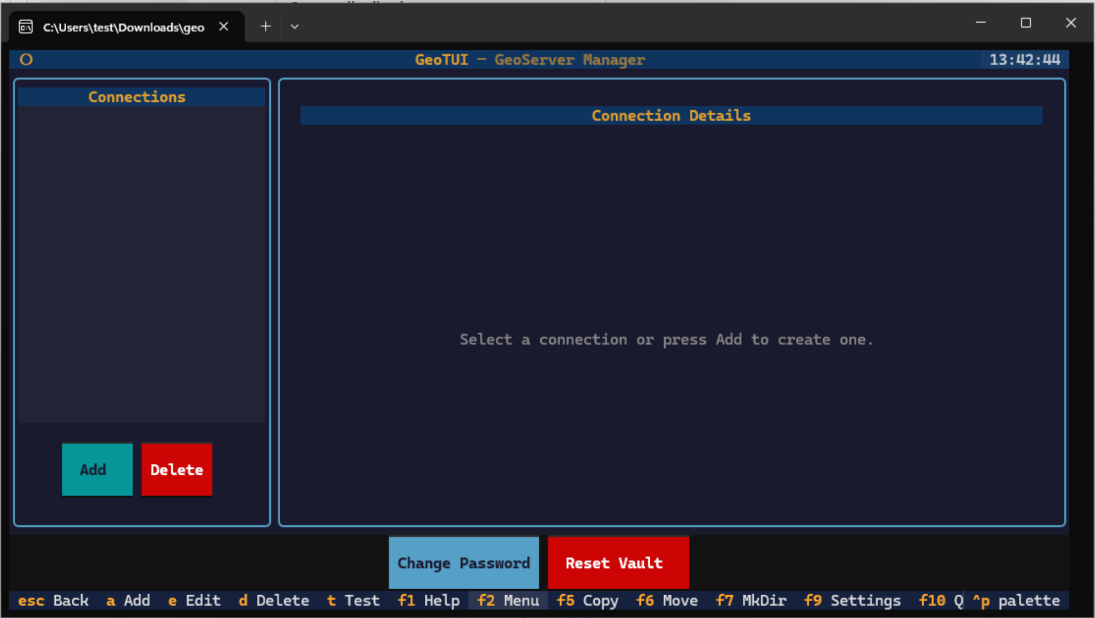Screen dimensions: 1095x618
Task: Click 'Select a connection or press Add' message
Action: (x=666, y=339)
